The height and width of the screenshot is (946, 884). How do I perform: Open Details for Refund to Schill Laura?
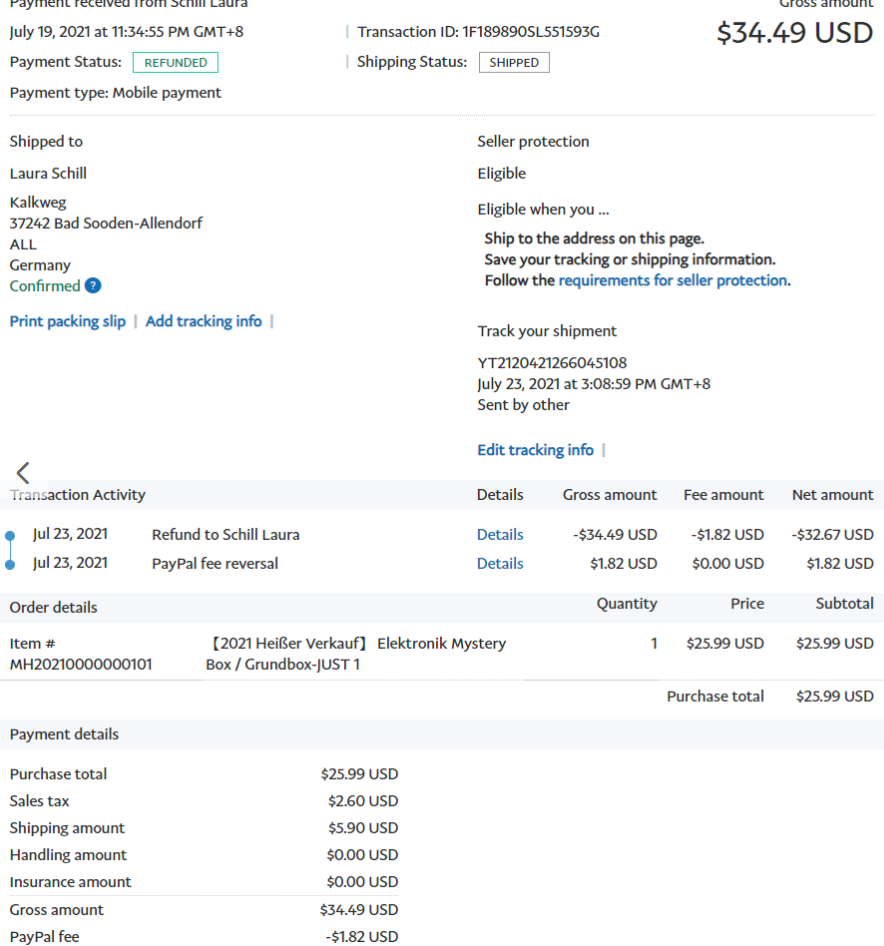[x=500, y=535]
